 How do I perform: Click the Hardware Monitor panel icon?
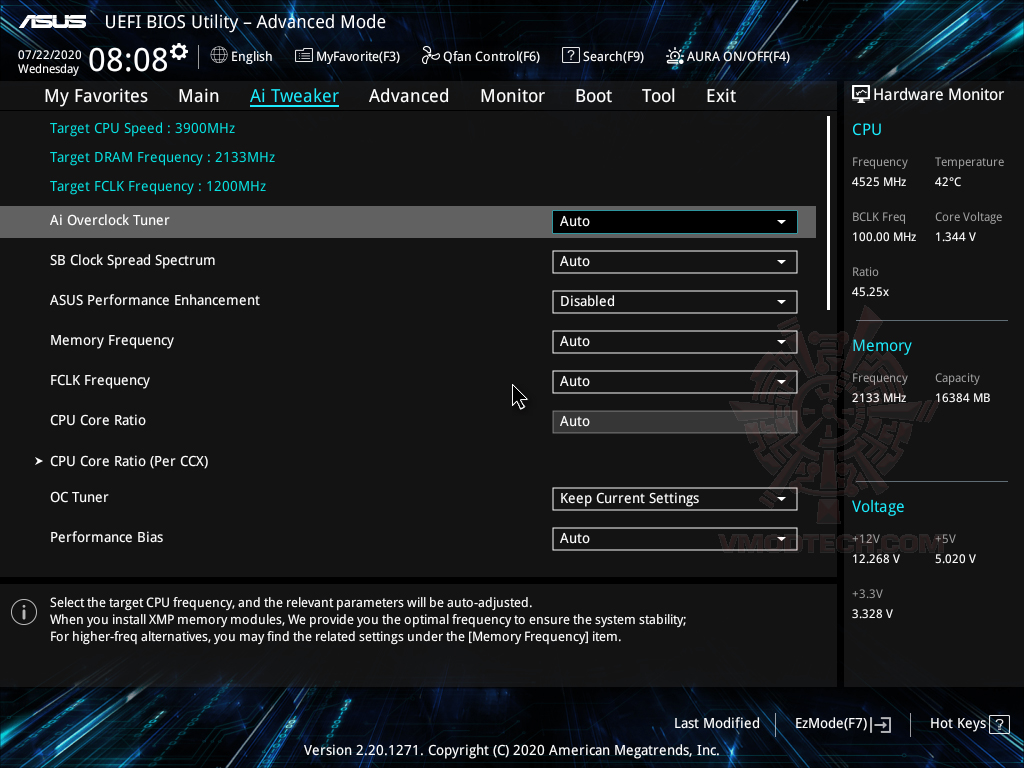(860, 94)
